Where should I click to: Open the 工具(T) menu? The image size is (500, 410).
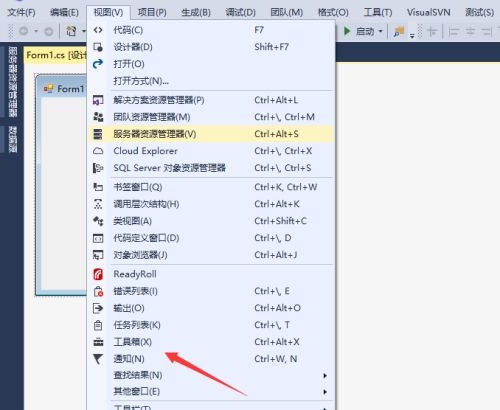tap(378, 13)
